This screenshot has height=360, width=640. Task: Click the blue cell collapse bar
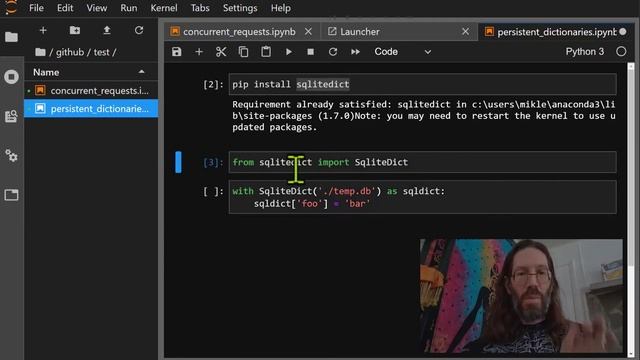[x=178, y=162]
